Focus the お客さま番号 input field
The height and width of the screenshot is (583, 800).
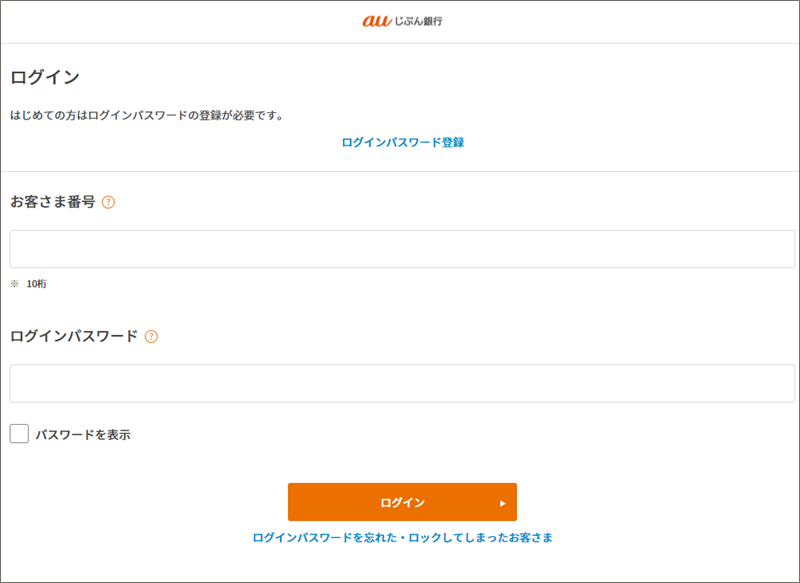402,249
